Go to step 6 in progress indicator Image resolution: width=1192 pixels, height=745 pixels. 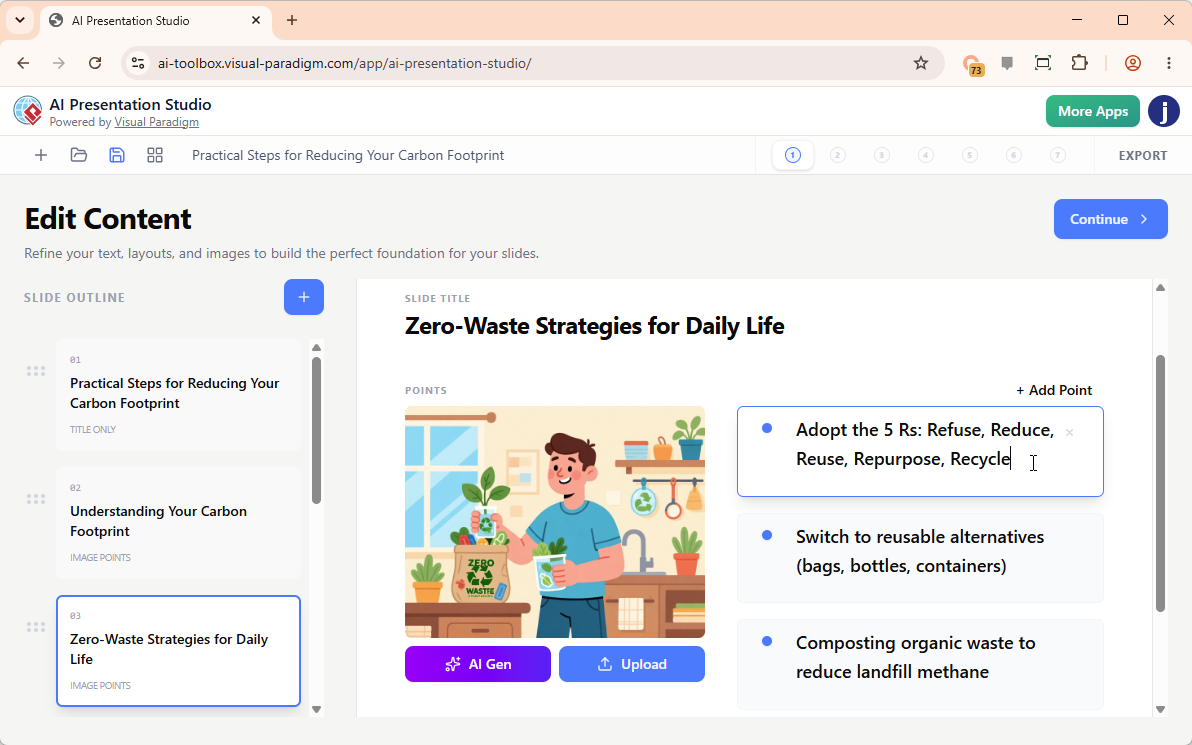tap(1013, 155)
